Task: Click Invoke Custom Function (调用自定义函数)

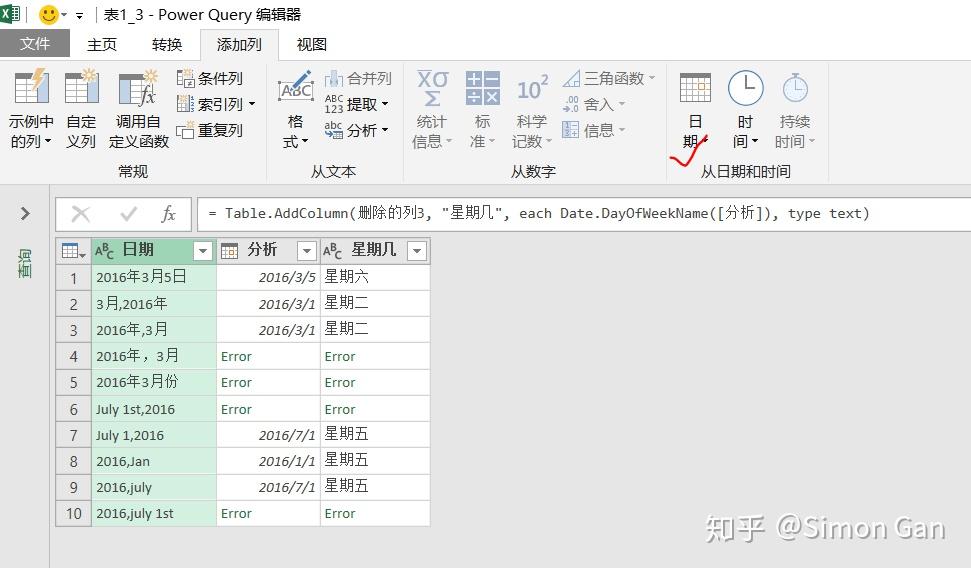Action: tap(139, 108)
